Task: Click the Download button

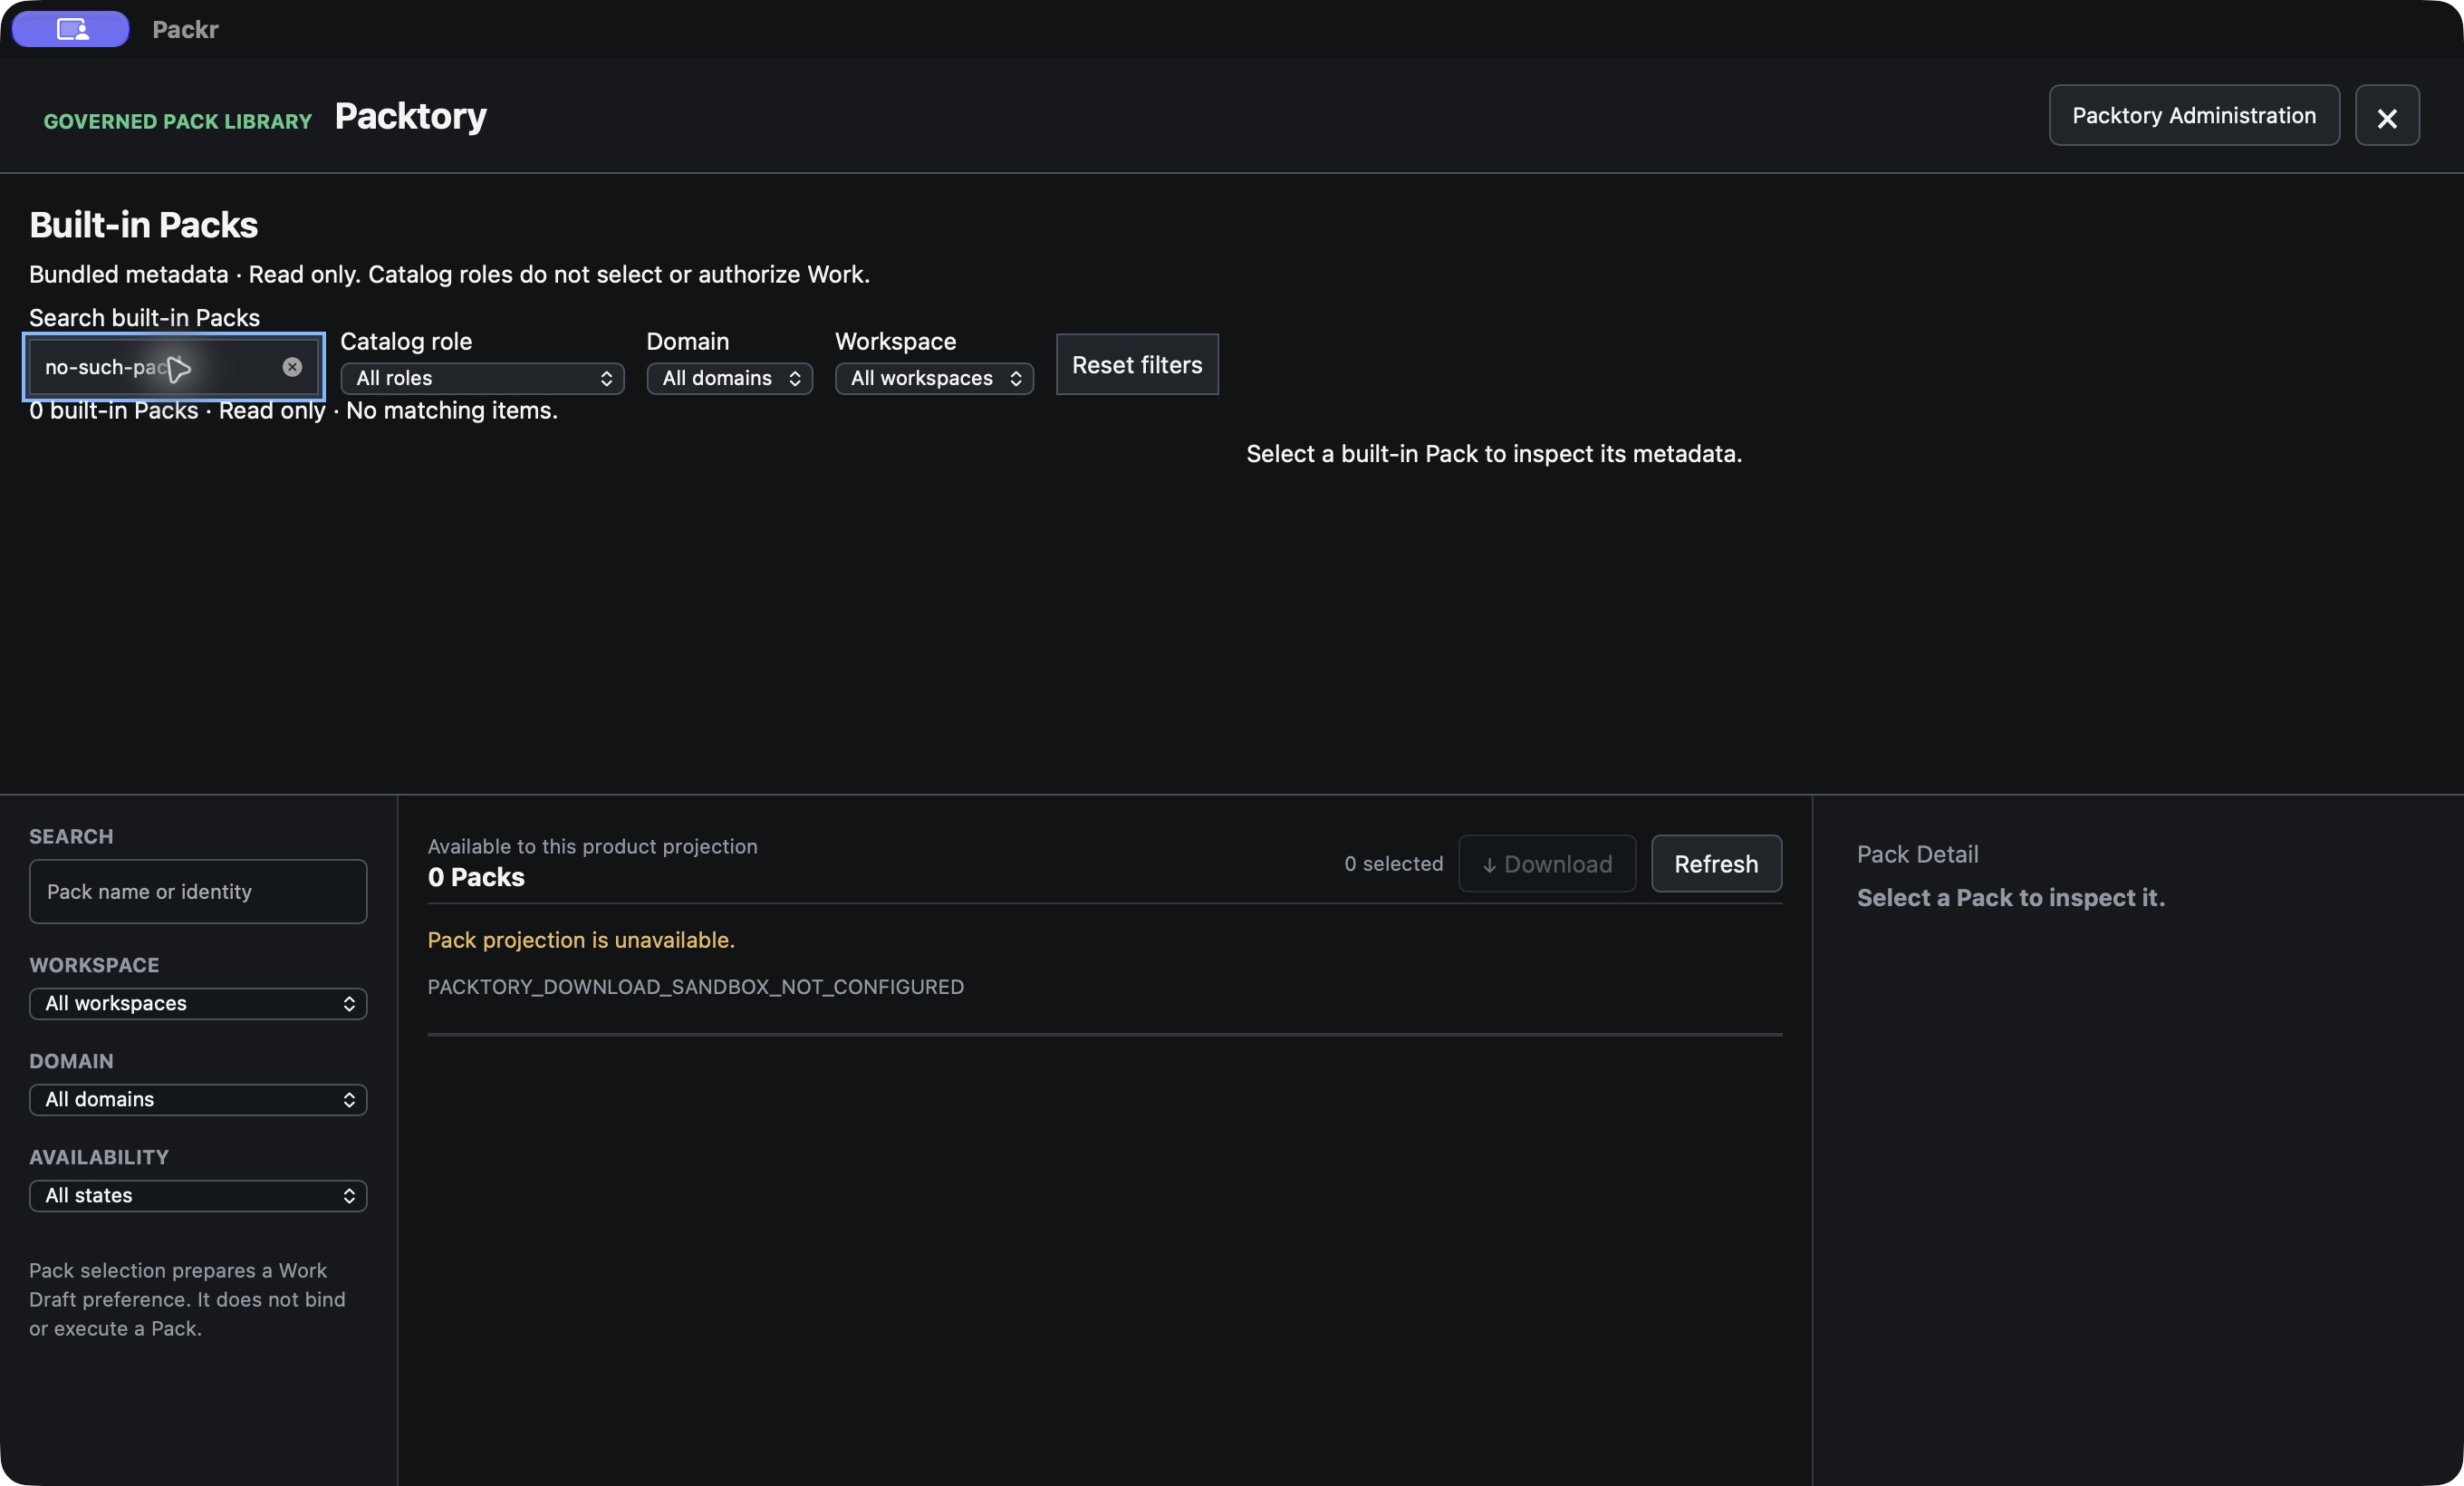Action: coord(1547,864)
